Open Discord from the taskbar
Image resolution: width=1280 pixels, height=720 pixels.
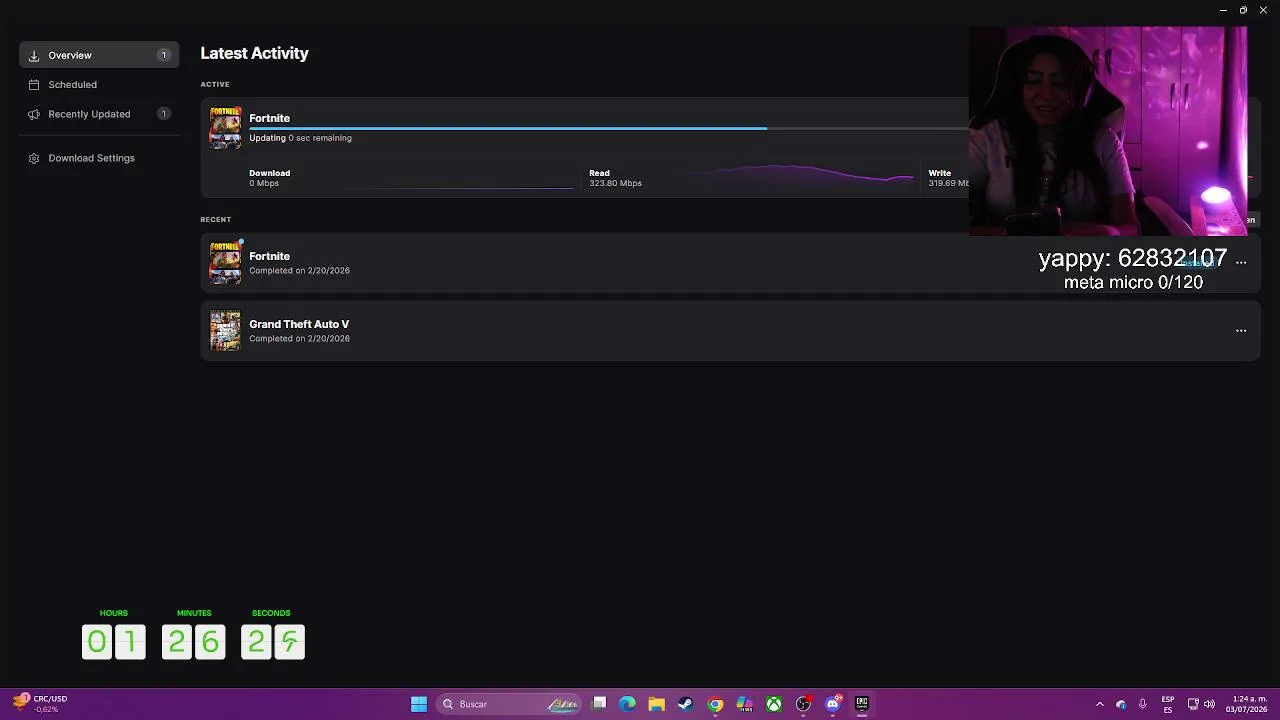pos(833,704)
